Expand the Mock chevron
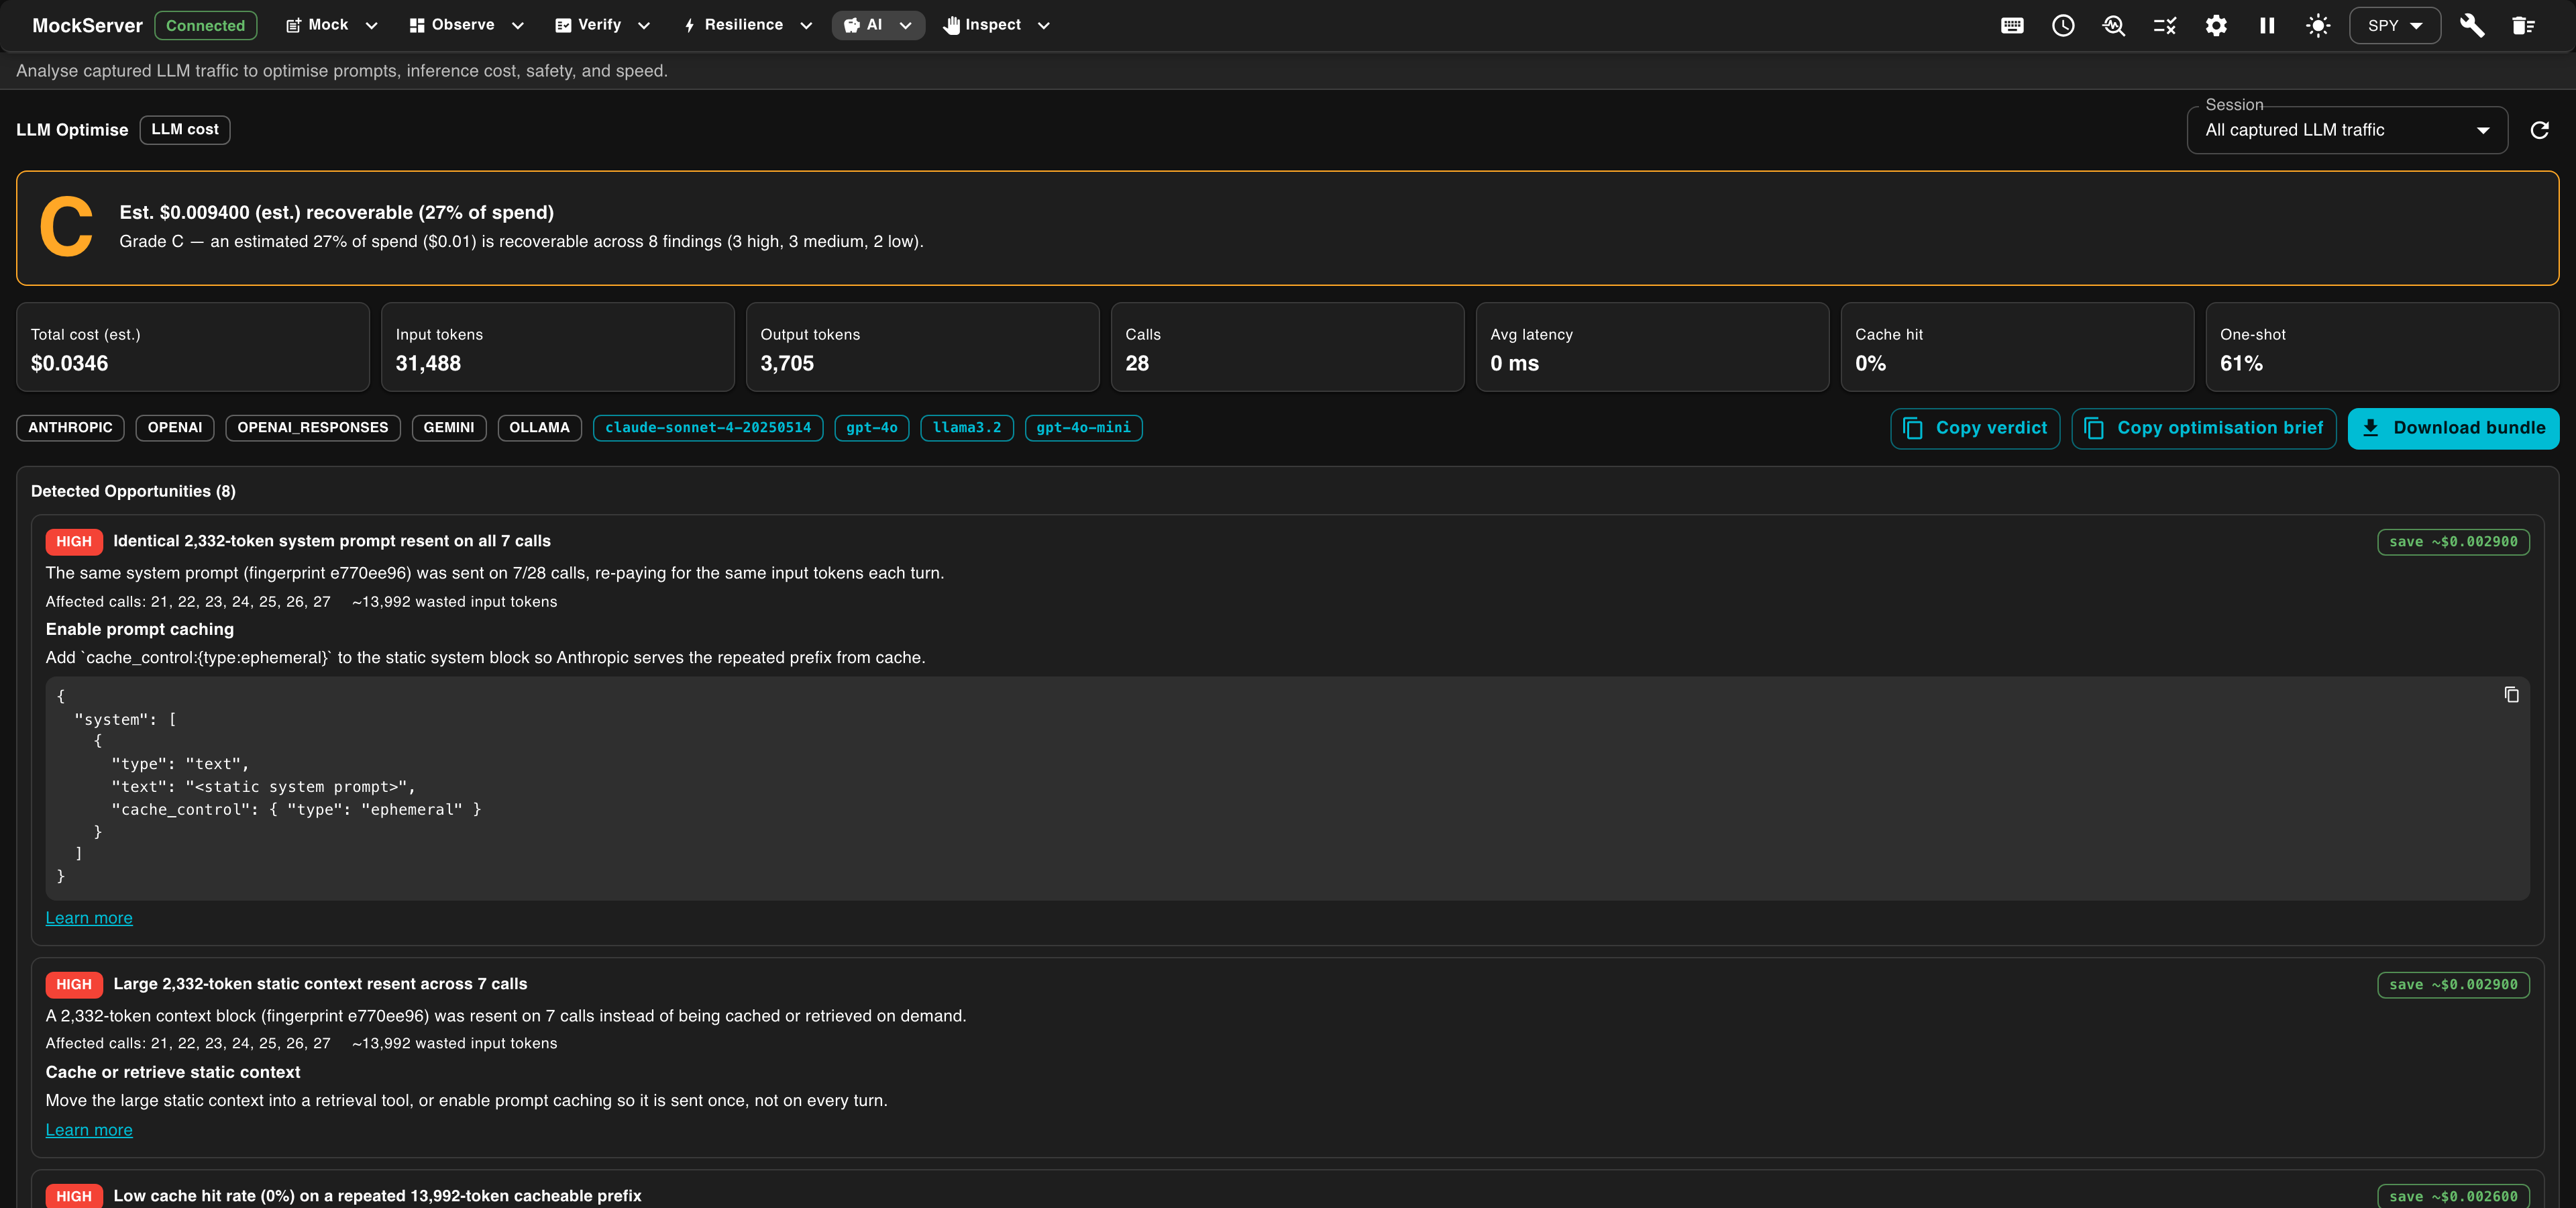Screen dimensions: 2576x1208 pyautogui.click(x=371, y=26)
